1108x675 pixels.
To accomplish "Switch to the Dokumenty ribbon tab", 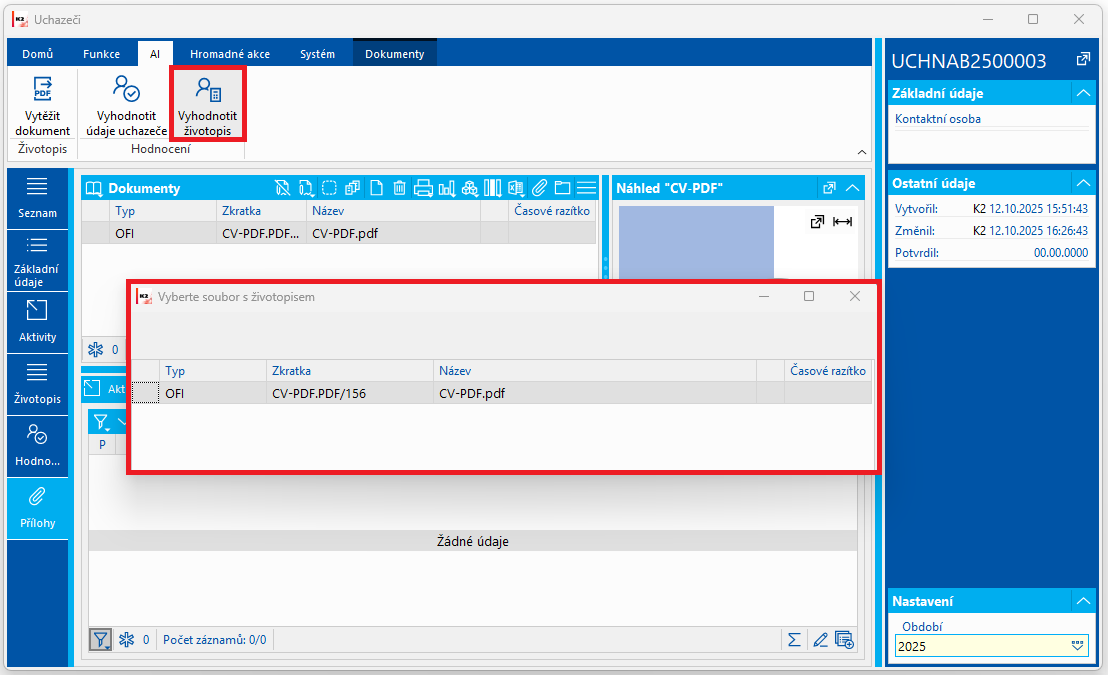I will click(395, 54).
